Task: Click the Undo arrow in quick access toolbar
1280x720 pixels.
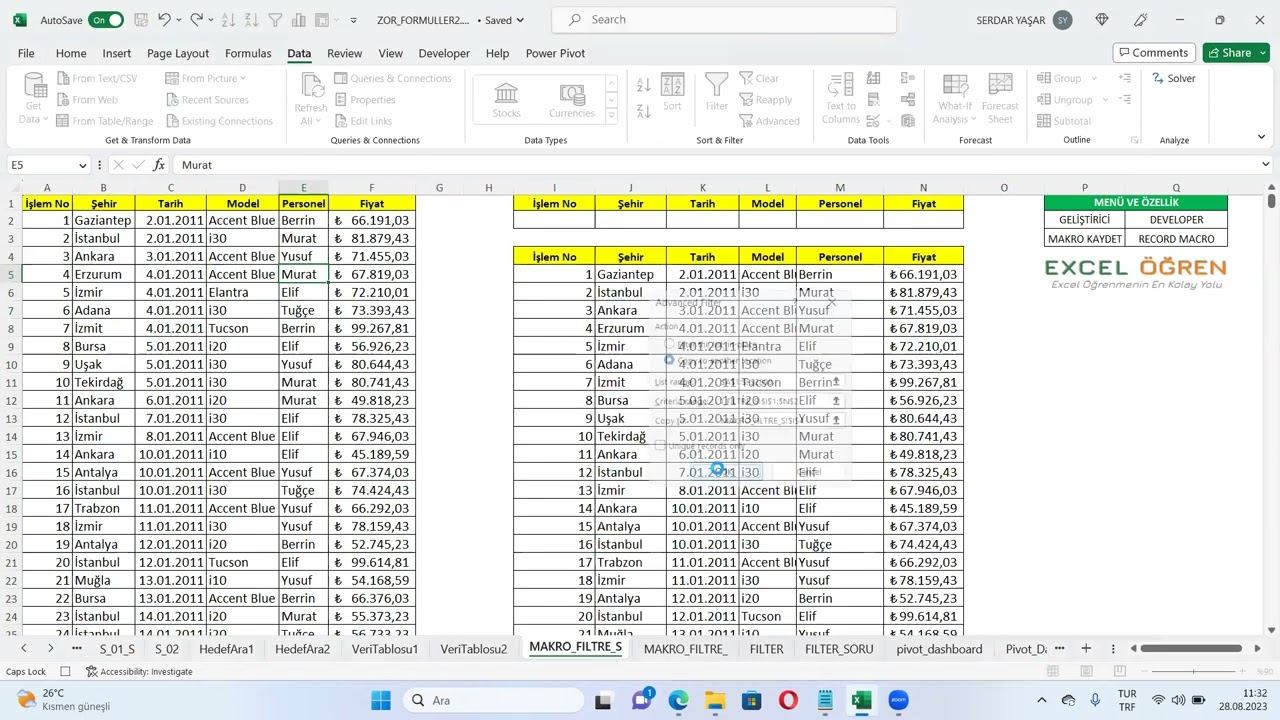Action: pos(164,20)
